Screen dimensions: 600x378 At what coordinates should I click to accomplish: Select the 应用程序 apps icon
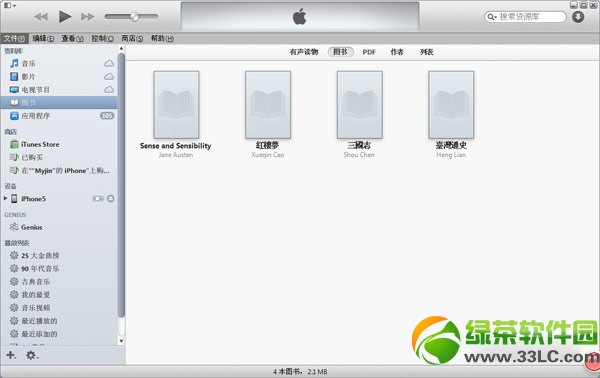click(14, 116)
